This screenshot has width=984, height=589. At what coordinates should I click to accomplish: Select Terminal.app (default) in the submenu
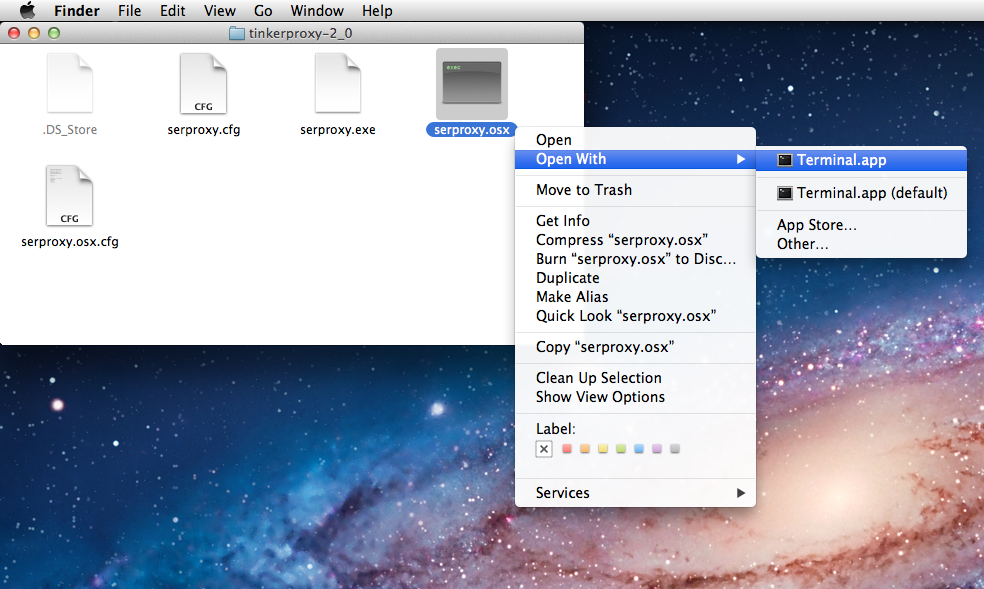pos(861,193)
